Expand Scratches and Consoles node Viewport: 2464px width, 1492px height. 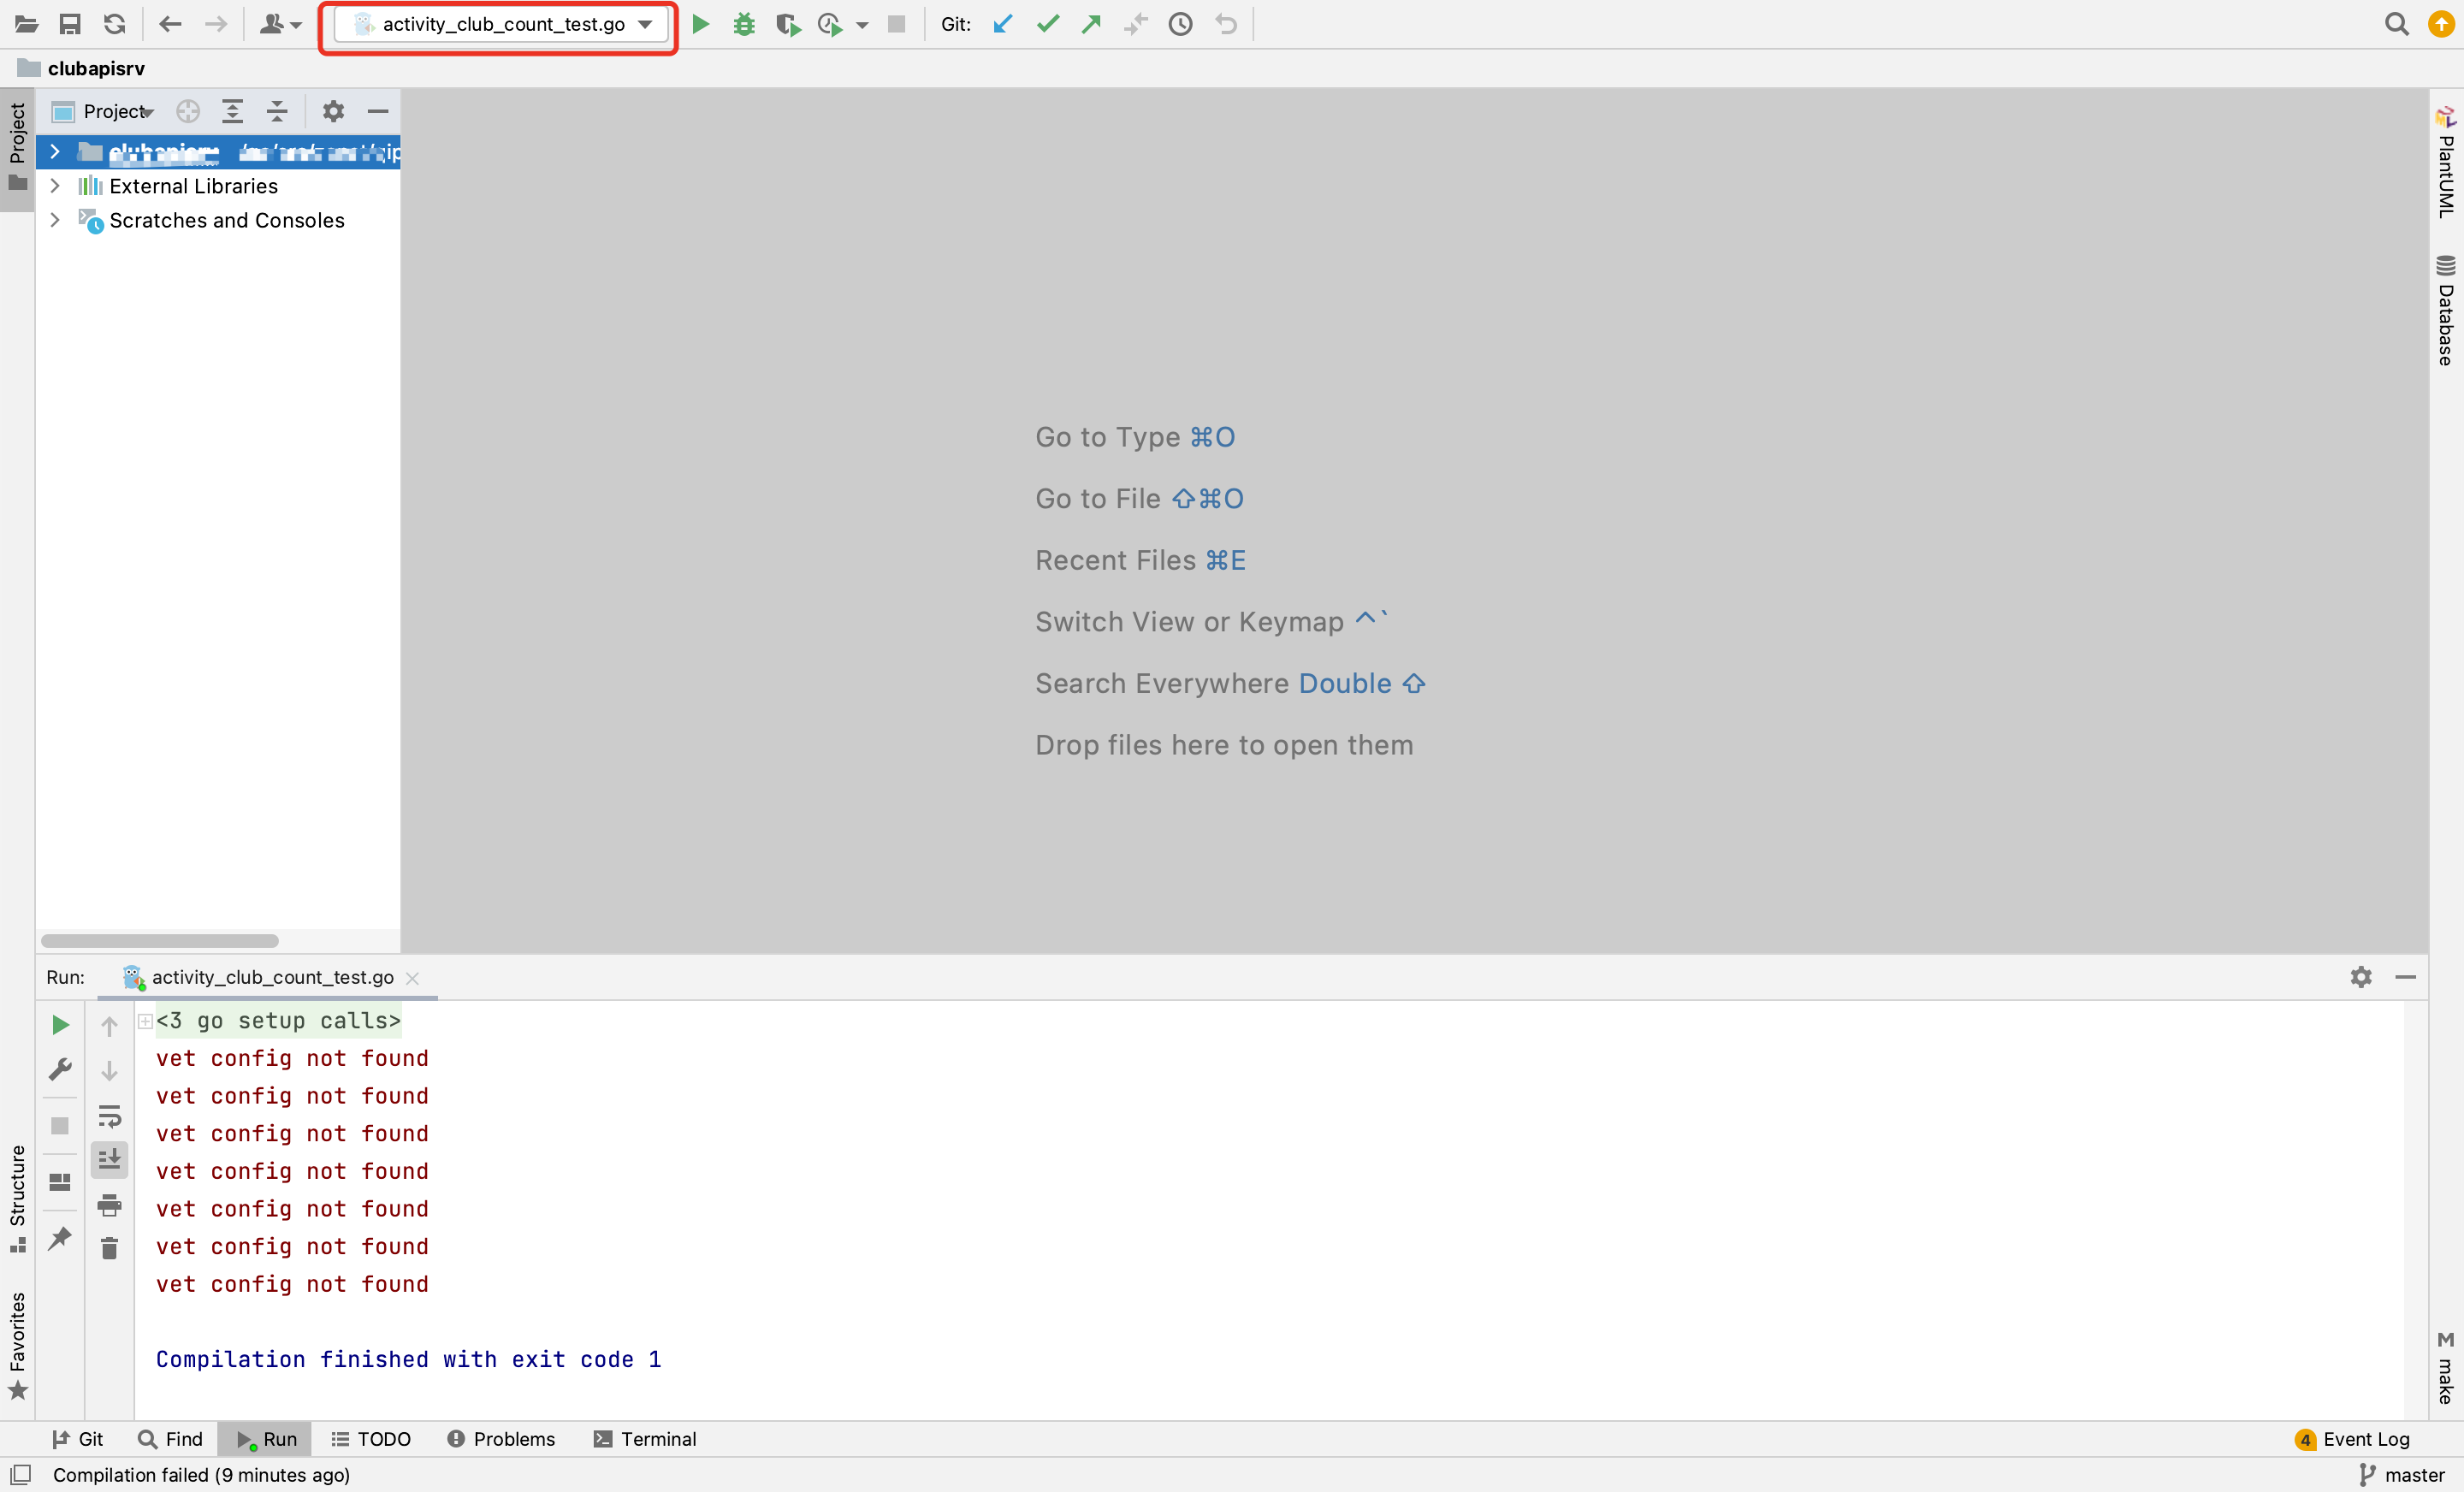[55, 220]
